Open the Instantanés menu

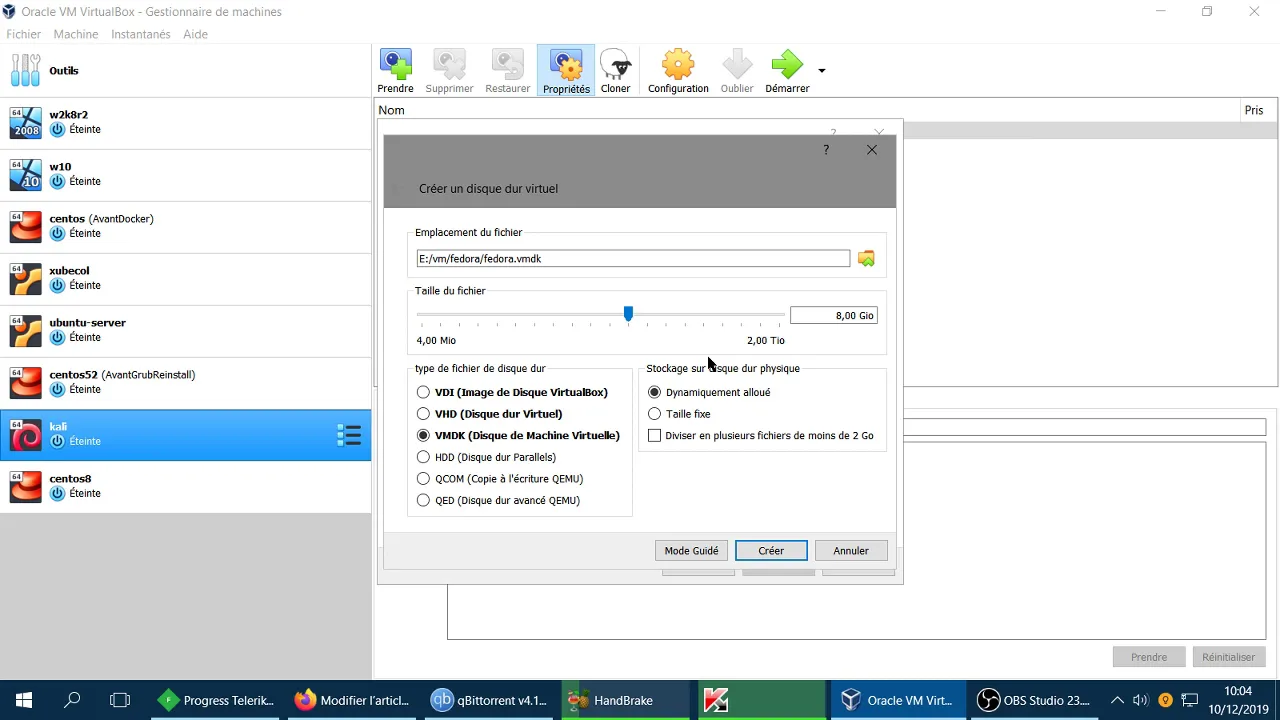click(141, 34)
